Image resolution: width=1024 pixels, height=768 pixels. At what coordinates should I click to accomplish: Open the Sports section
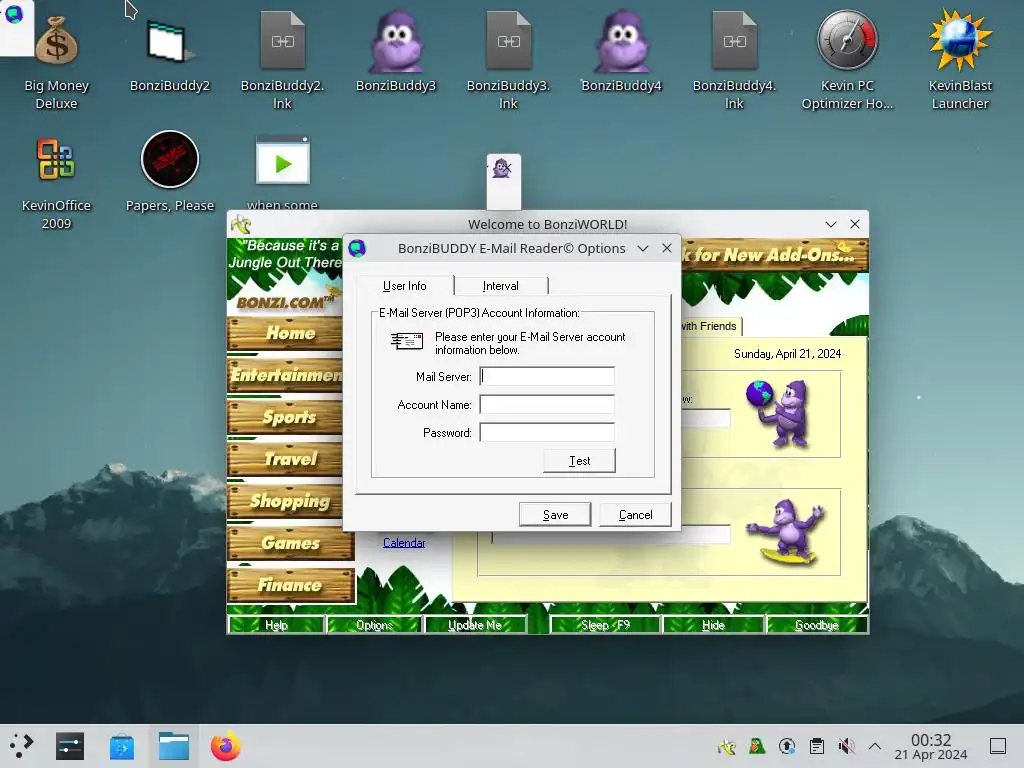(x=285, y=417)
